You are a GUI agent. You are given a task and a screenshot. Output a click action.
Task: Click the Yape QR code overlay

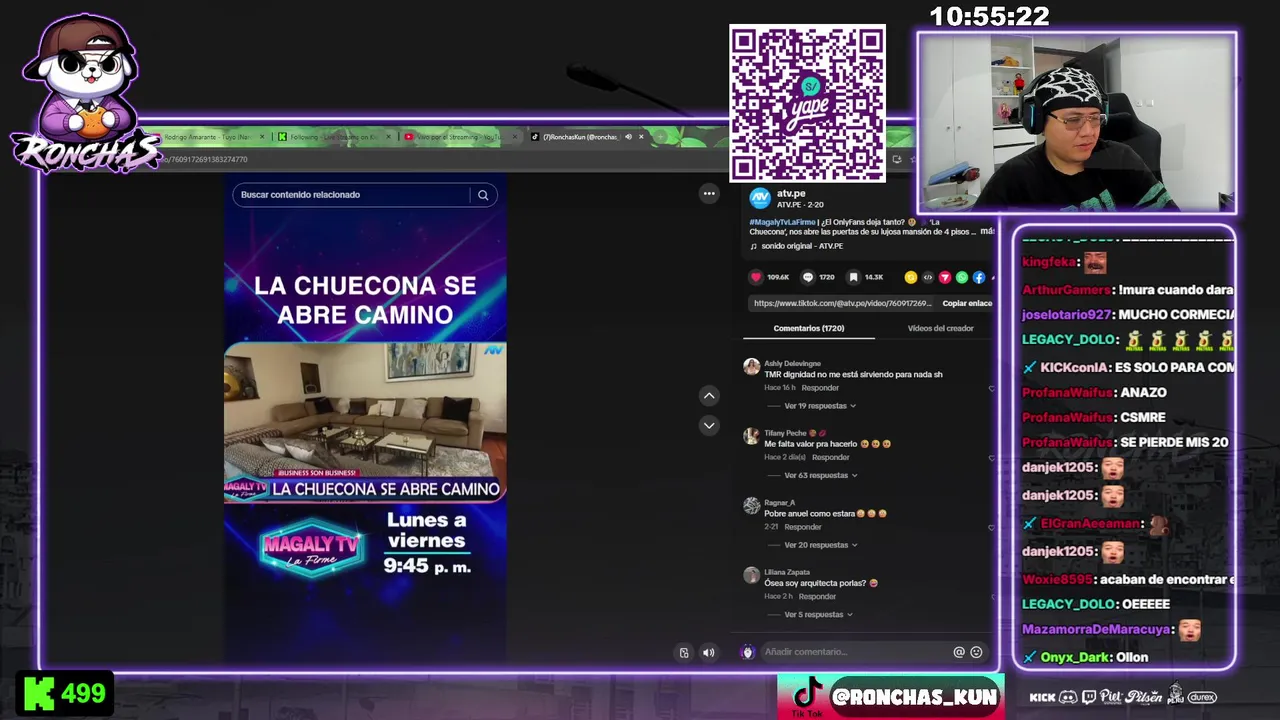pyautogui.click(x=807, y=104)
